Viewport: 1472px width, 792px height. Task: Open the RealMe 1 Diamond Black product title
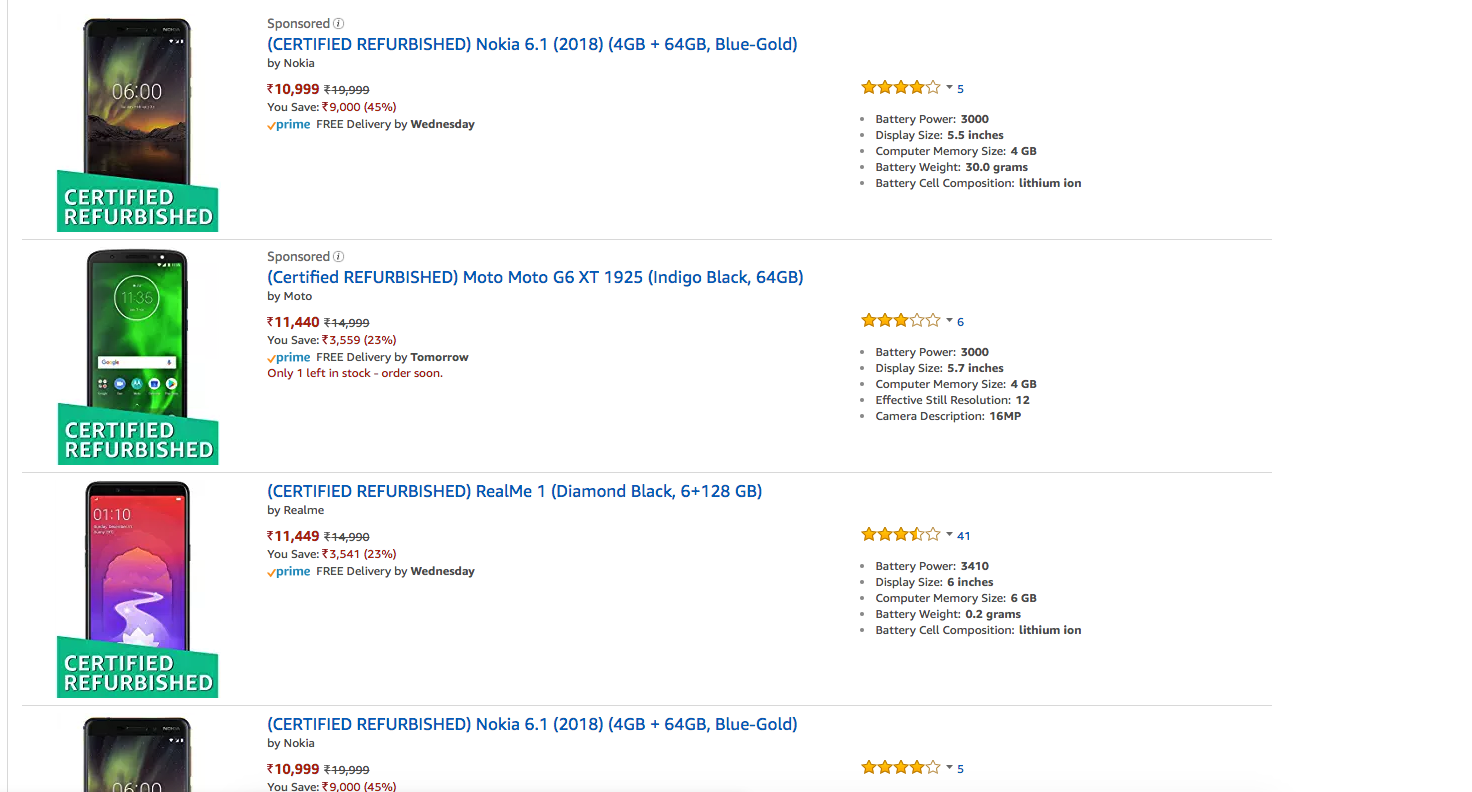[514, 491]
